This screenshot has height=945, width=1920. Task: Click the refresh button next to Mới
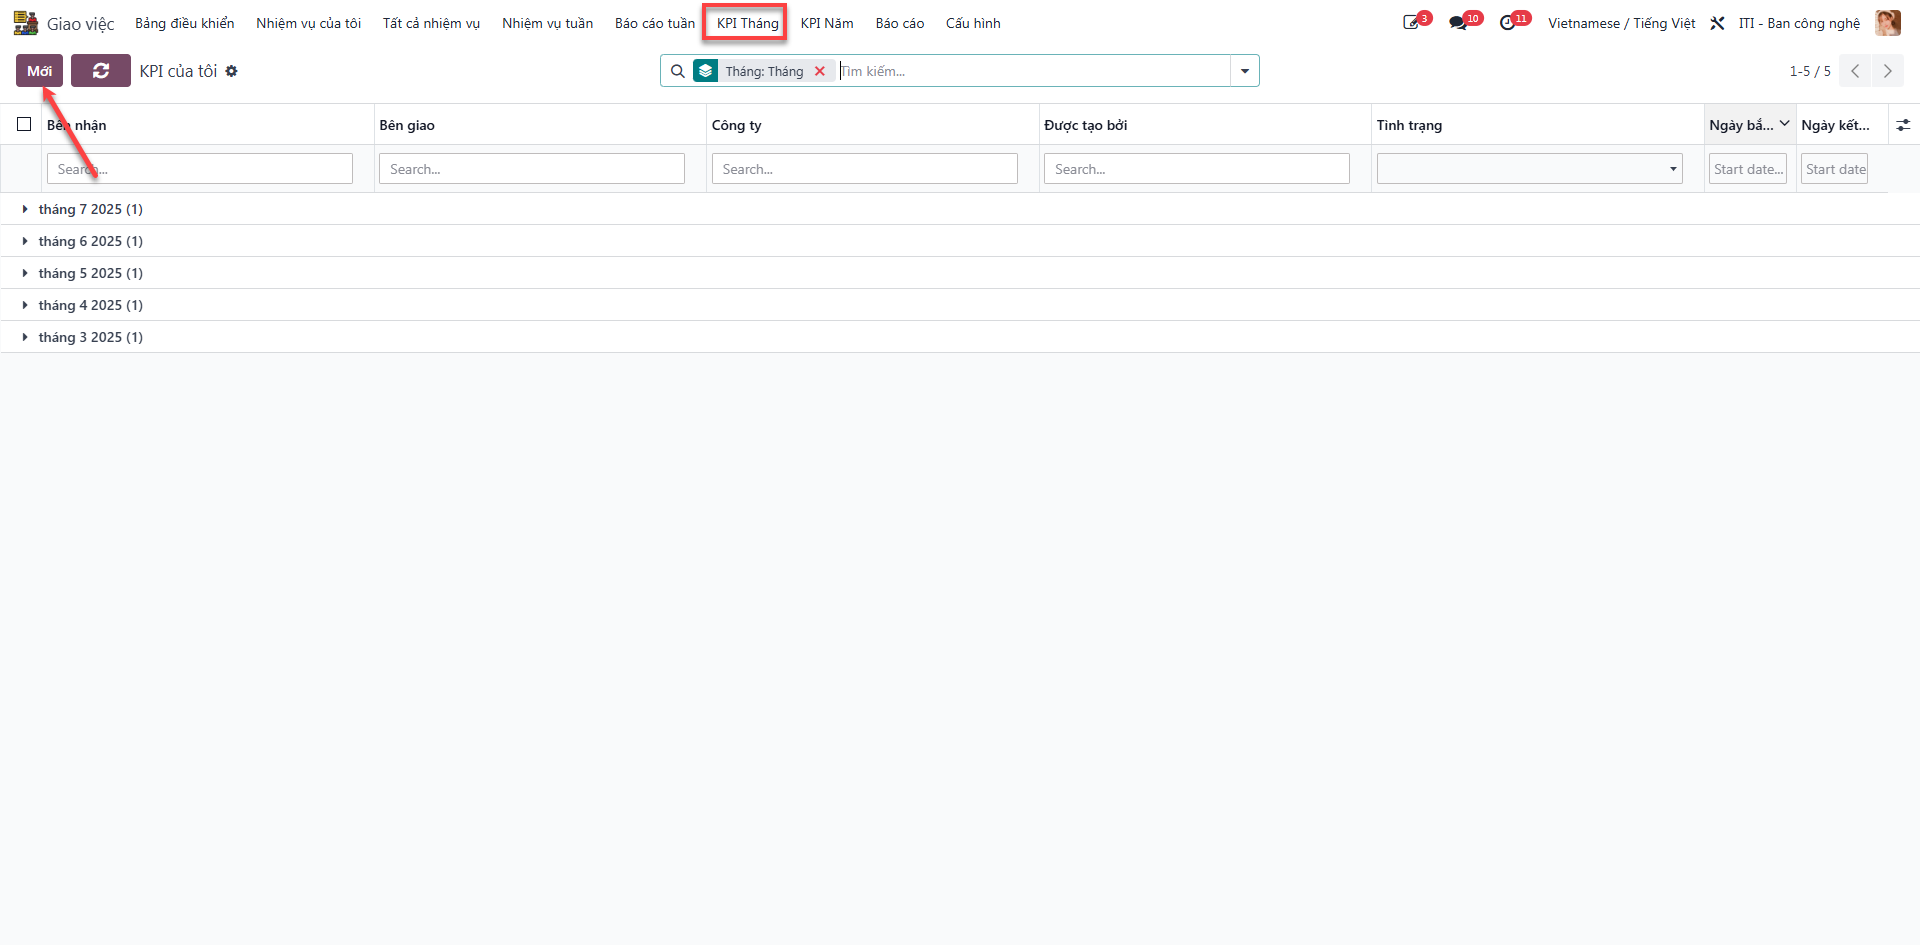101,71
